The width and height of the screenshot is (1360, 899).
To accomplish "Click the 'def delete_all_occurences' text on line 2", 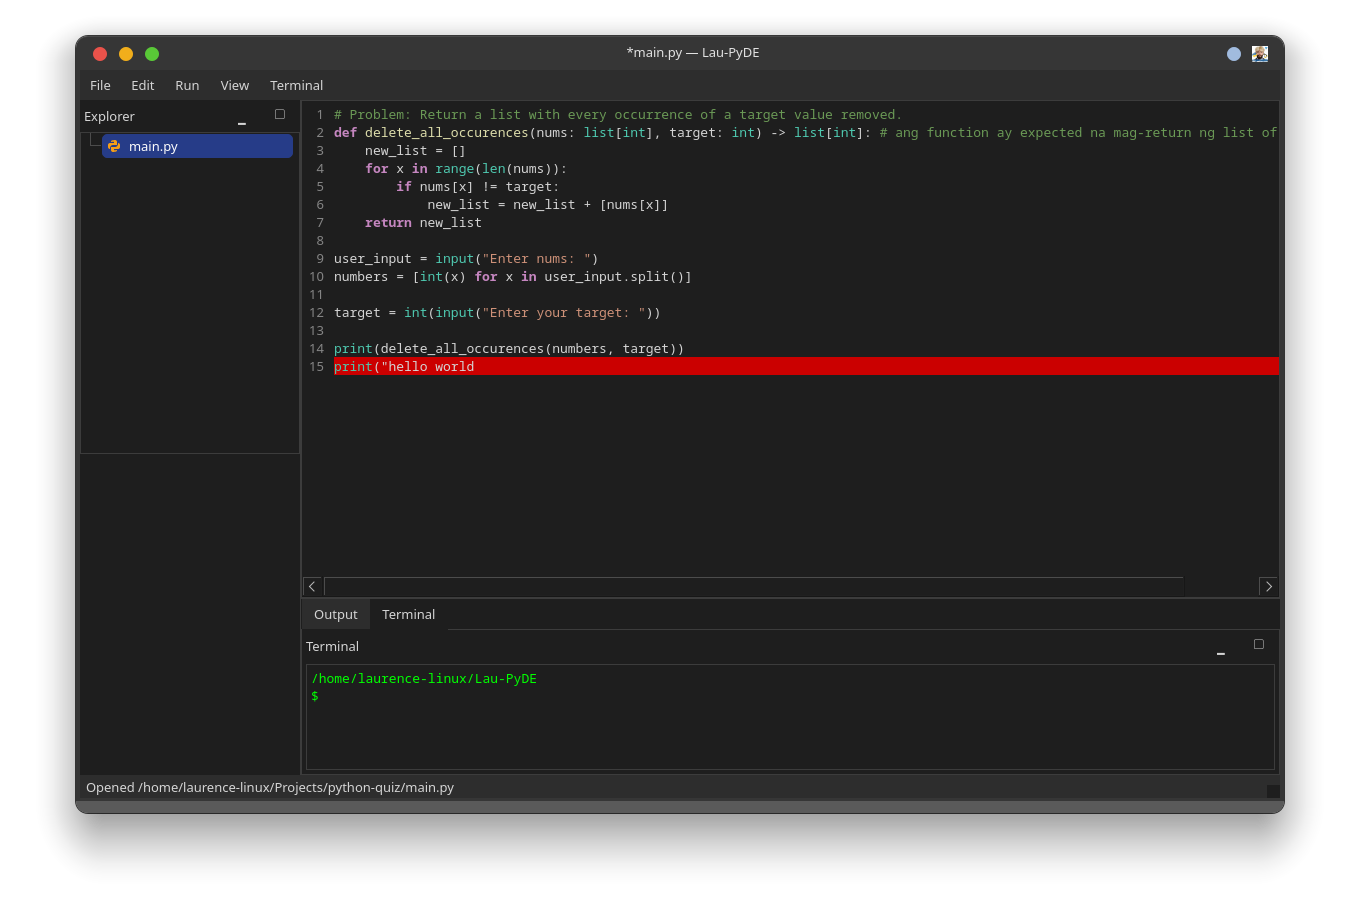I will [431, 133].
